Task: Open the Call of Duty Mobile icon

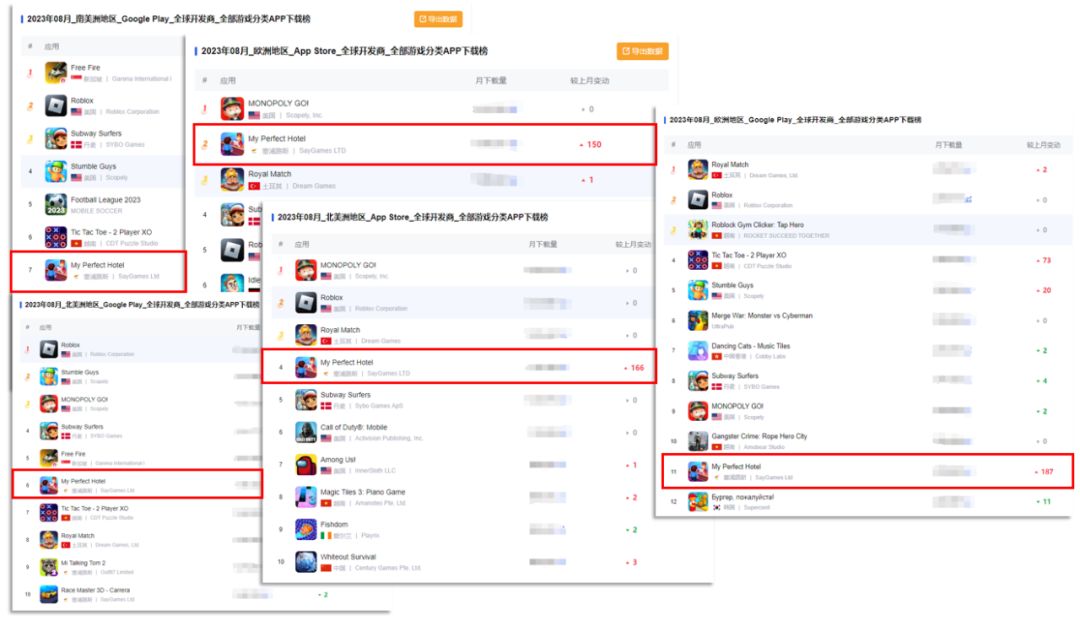Action: (306, 432)
